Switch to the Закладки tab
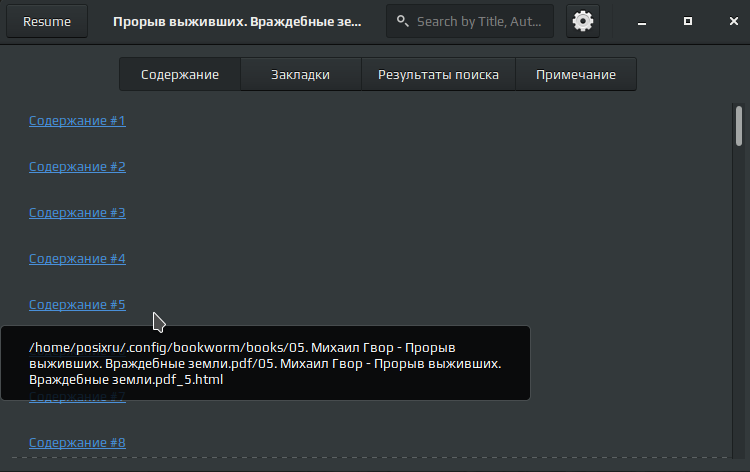 tap(300, 75)
